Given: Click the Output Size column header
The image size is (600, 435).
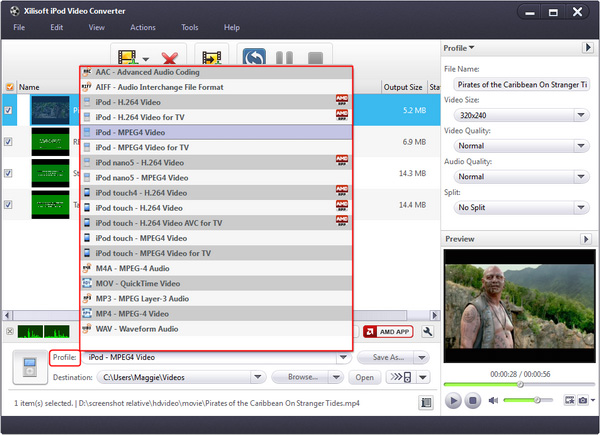Looking at the screenshot, I should pyautogui.click(x=403, y=87).
